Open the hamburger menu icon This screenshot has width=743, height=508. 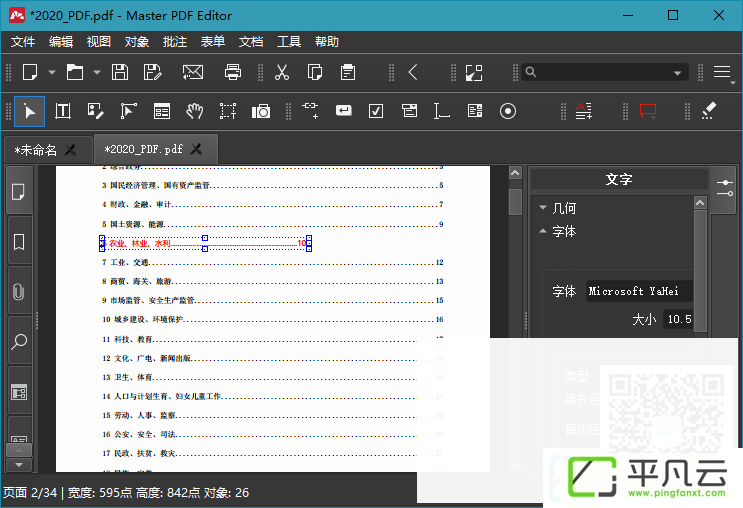(722, 72)
